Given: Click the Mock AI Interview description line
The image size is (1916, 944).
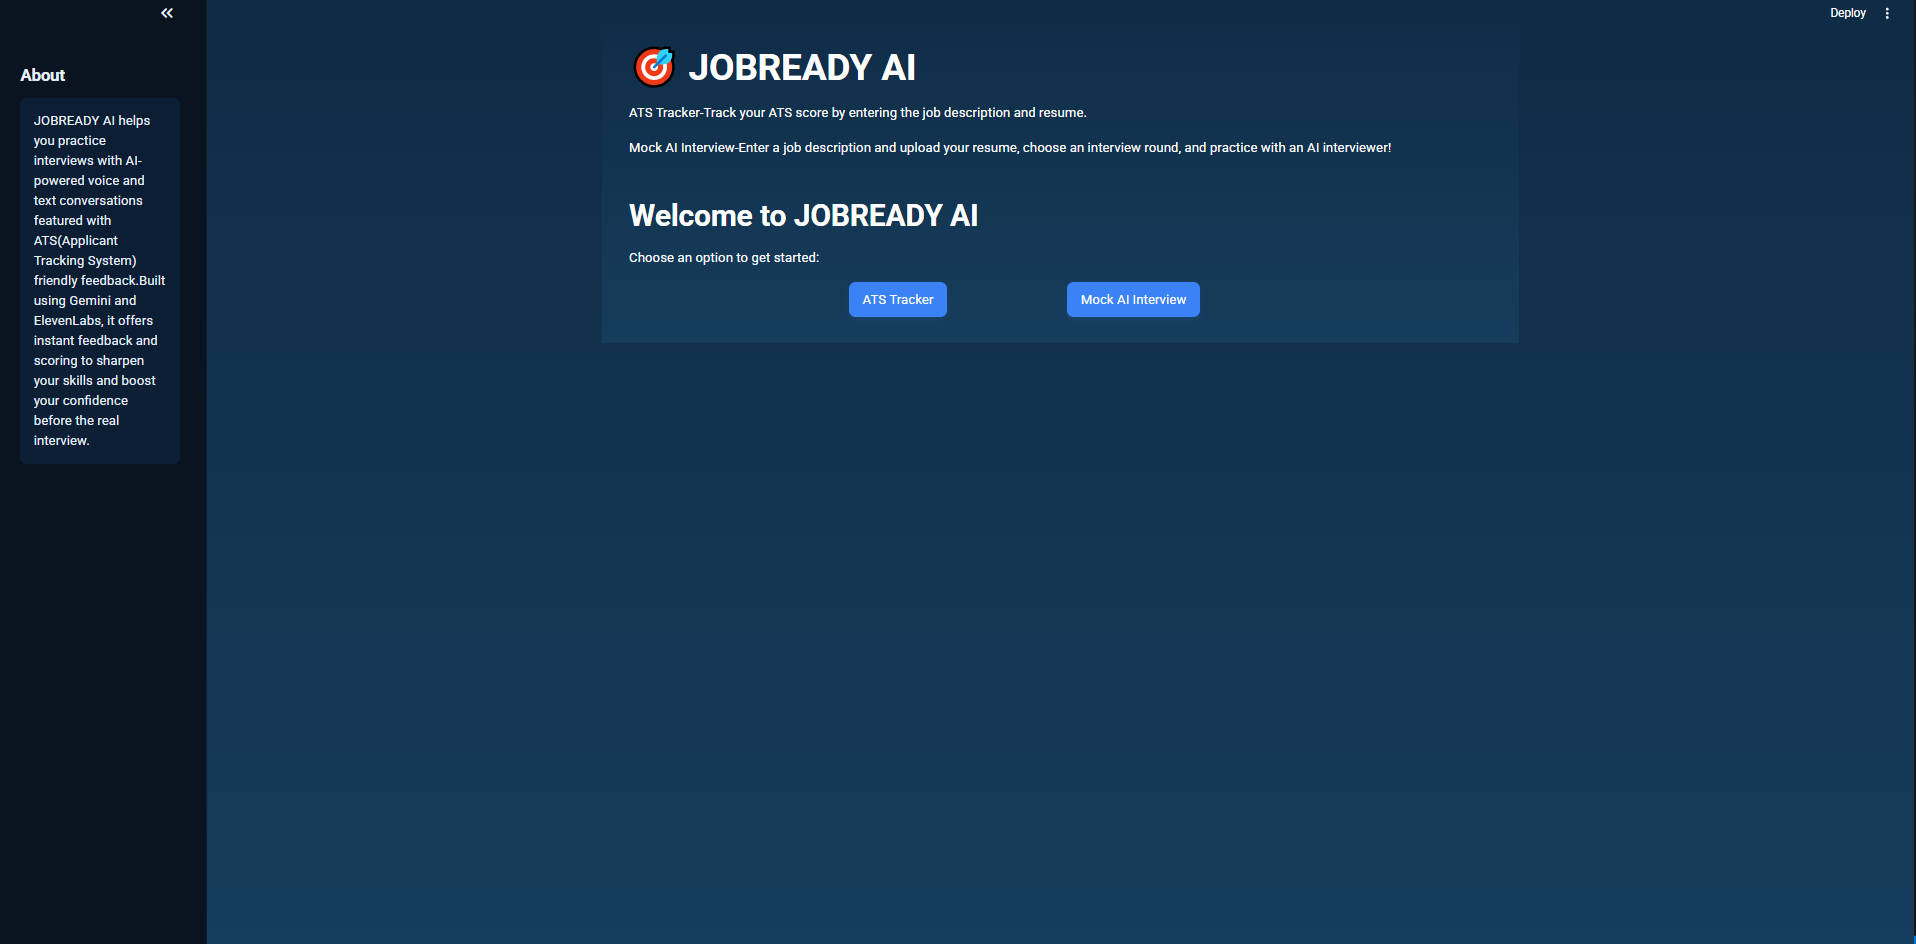Looking at the screenshot, I should tap(1010, 148).
